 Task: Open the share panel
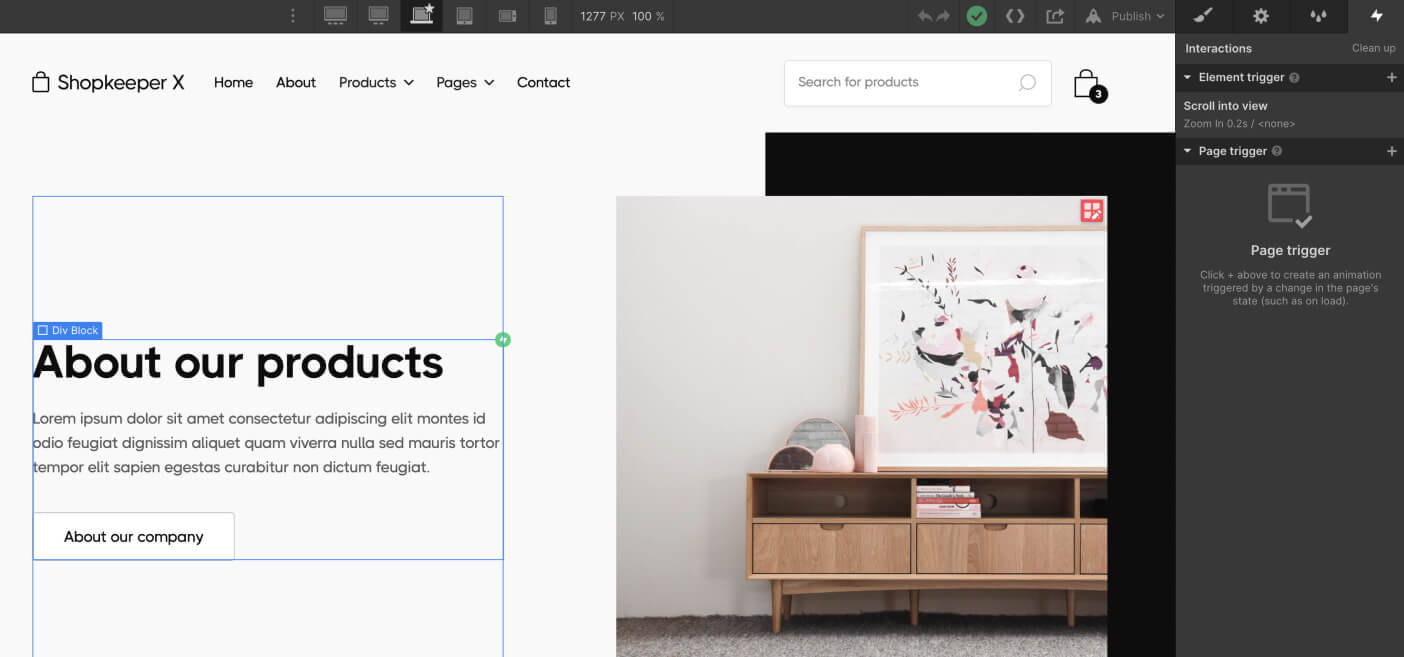[x=1053, y=15]
